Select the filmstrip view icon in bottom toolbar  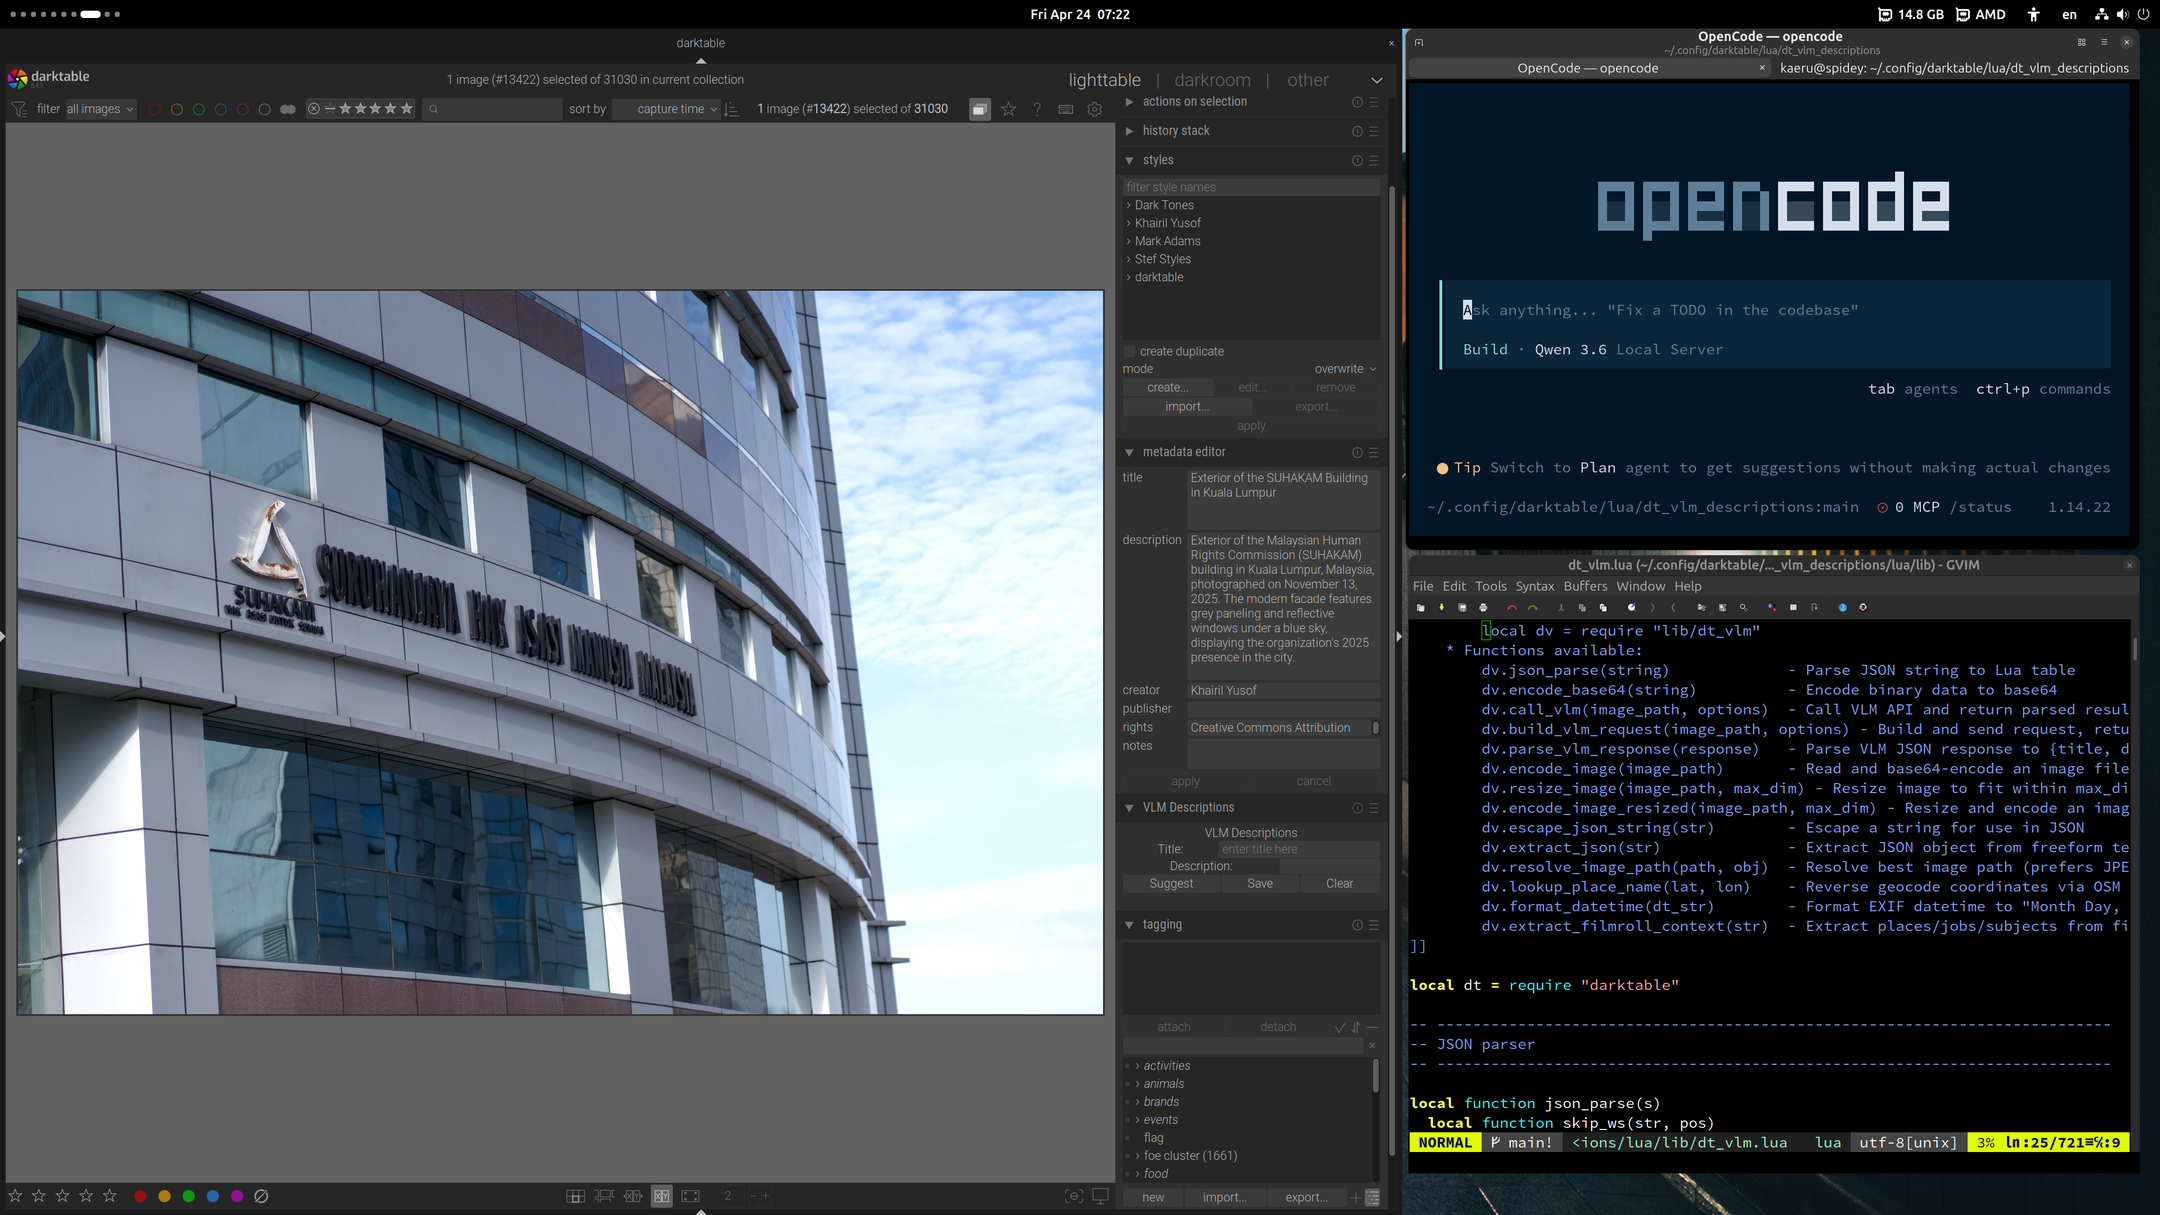(x=603, y=1195)
